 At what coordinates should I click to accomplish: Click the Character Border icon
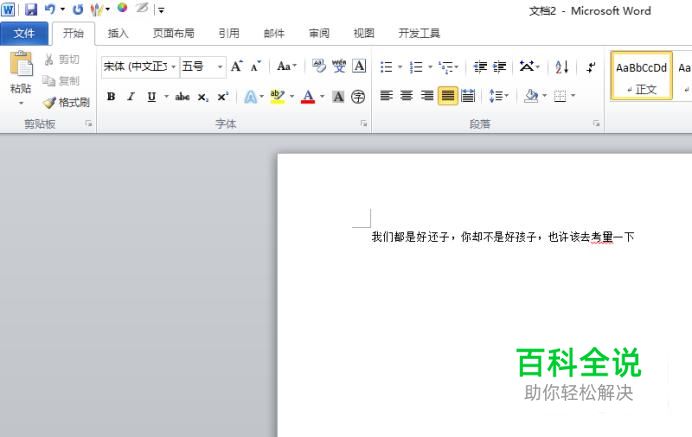359,66
